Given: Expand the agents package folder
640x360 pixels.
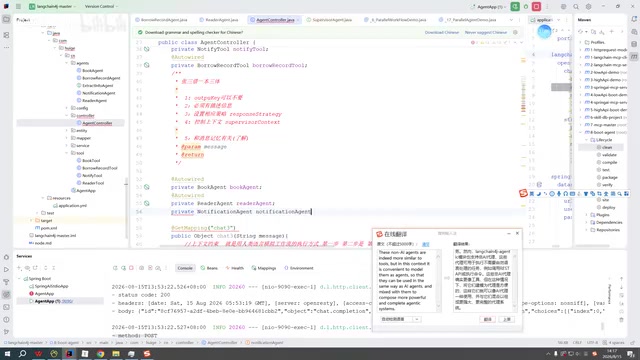Looking at the screenshot, I should point(67,63).
